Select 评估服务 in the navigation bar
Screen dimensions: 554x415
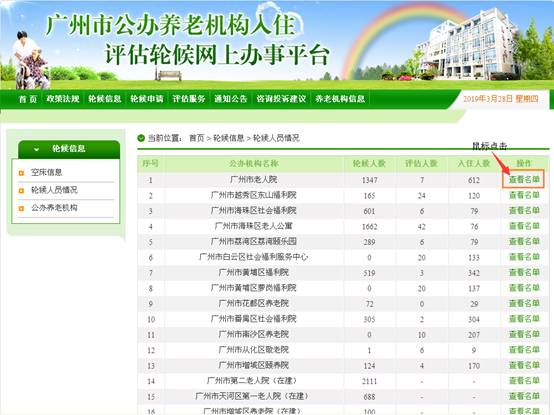(189, 99)
